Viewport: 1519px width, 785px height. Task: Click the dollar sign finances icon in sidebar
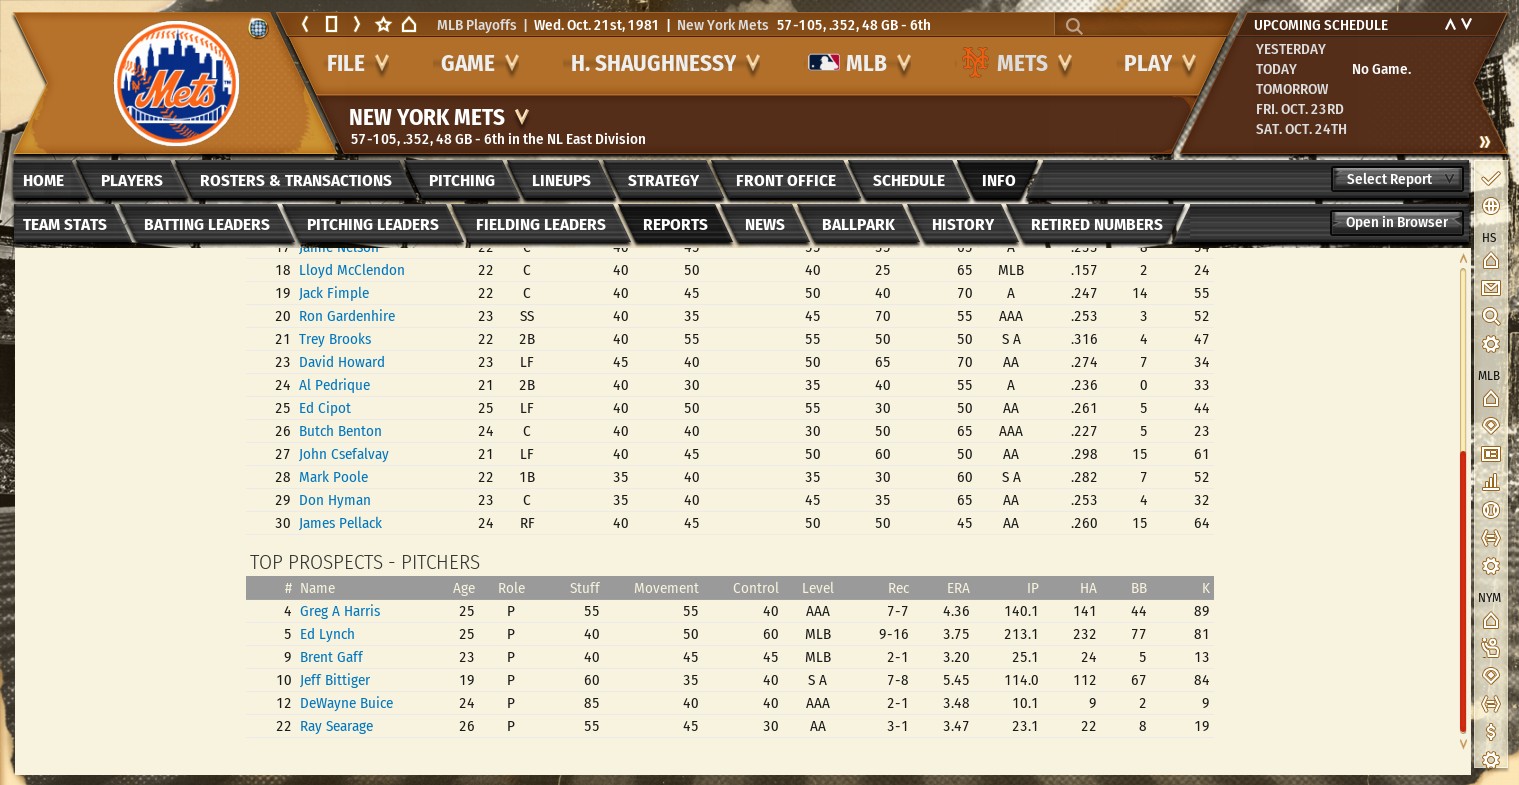(x=1490, y=732)
